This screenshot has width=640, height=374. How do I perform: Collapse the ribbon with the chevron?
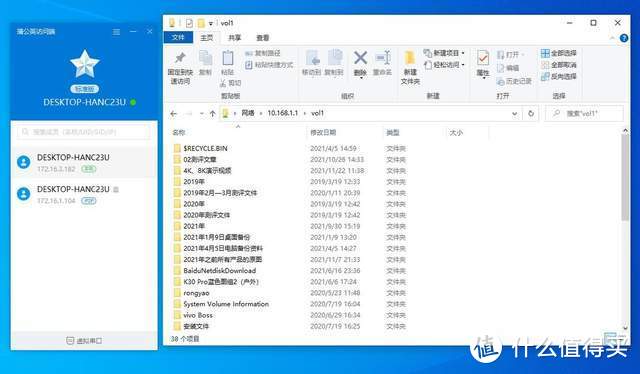[612, 38]
